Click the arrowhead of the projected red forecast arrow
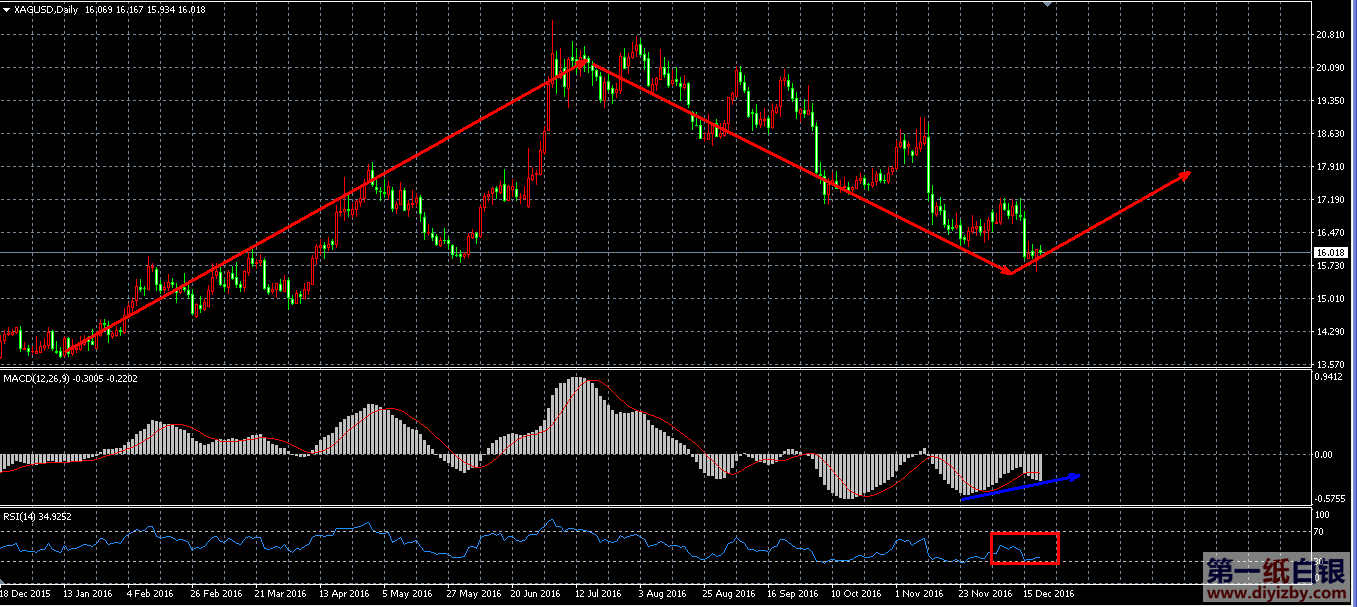The width and height of the screenshot is (1357, 607). click(x=1184, y=175)
